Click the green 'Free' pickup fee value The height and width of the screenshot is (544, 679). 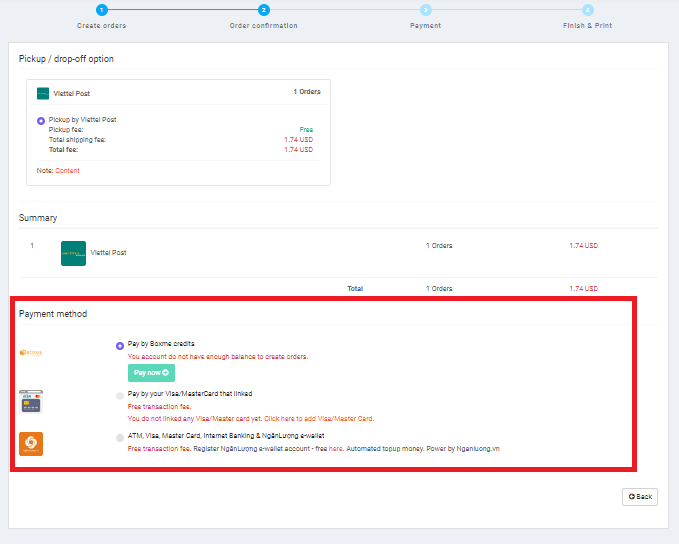(x=306, y=130)
